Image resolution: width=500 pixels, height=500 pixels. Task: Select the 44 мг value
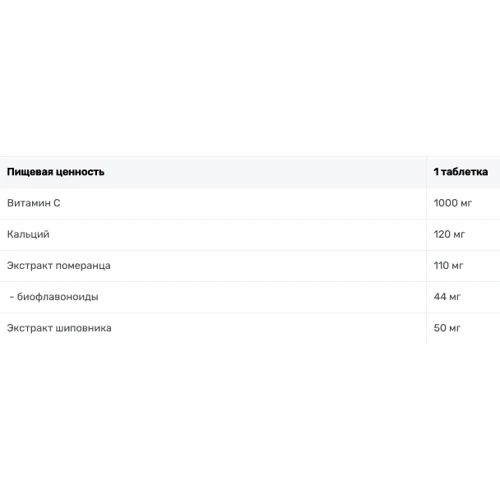pos(447,297)
